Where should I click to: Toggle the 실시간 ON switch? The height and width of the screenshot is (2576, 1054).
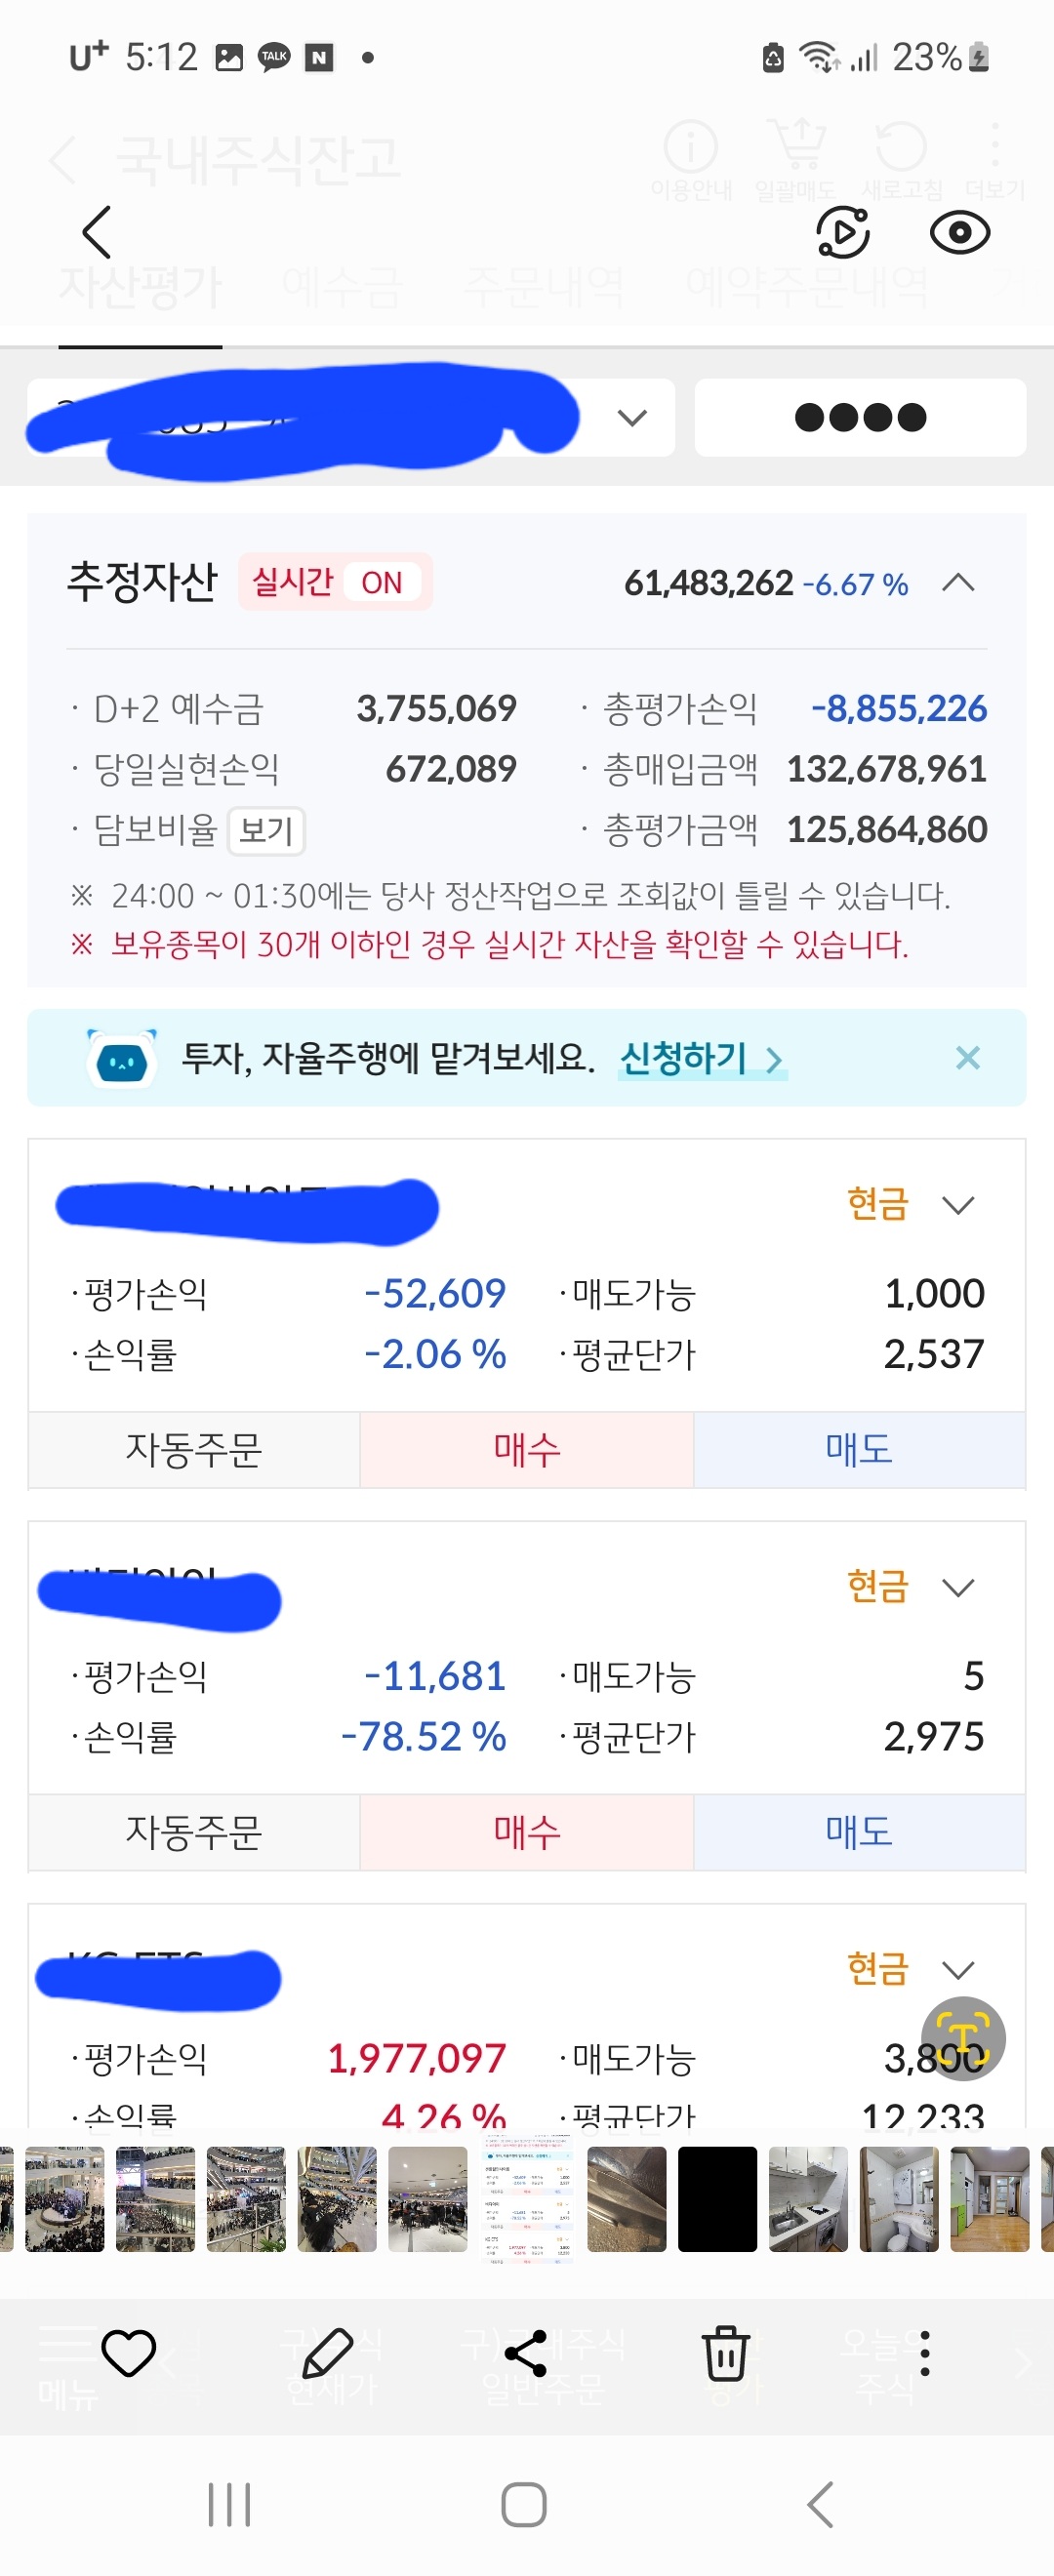click(x=335, y=582)
